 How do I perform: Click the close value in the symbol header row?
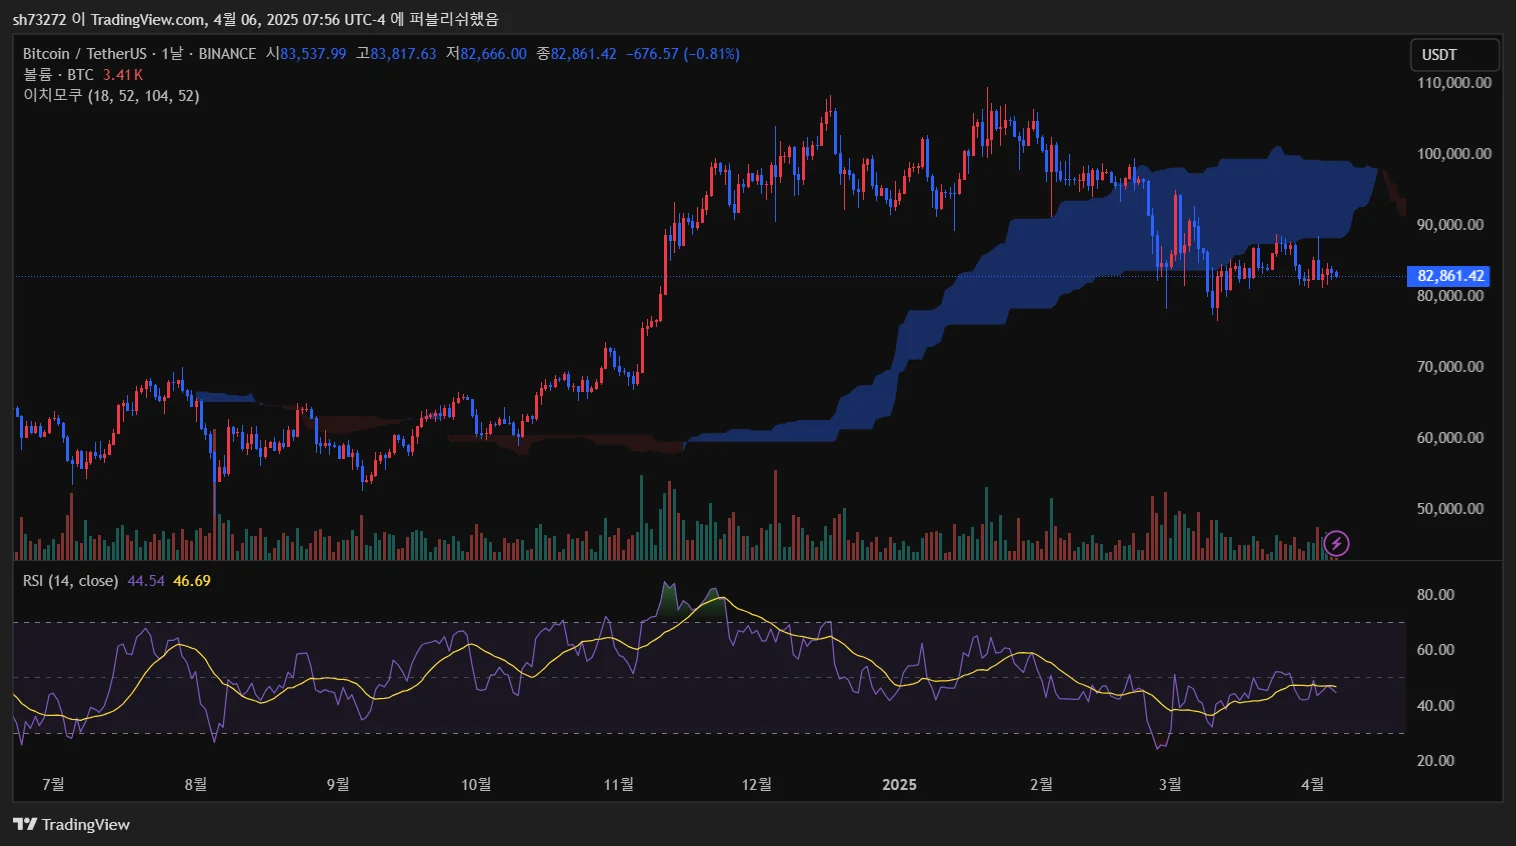coord(583,54)
